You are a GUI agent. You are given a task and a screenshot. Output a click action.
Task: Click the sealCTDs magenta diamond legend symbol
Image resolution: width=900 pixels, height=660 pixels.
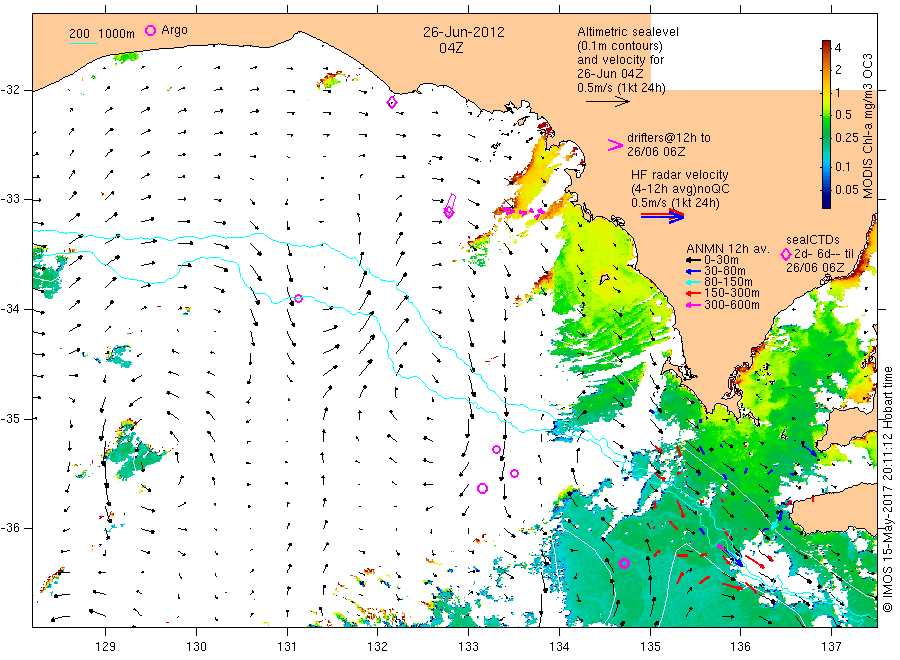786,254
